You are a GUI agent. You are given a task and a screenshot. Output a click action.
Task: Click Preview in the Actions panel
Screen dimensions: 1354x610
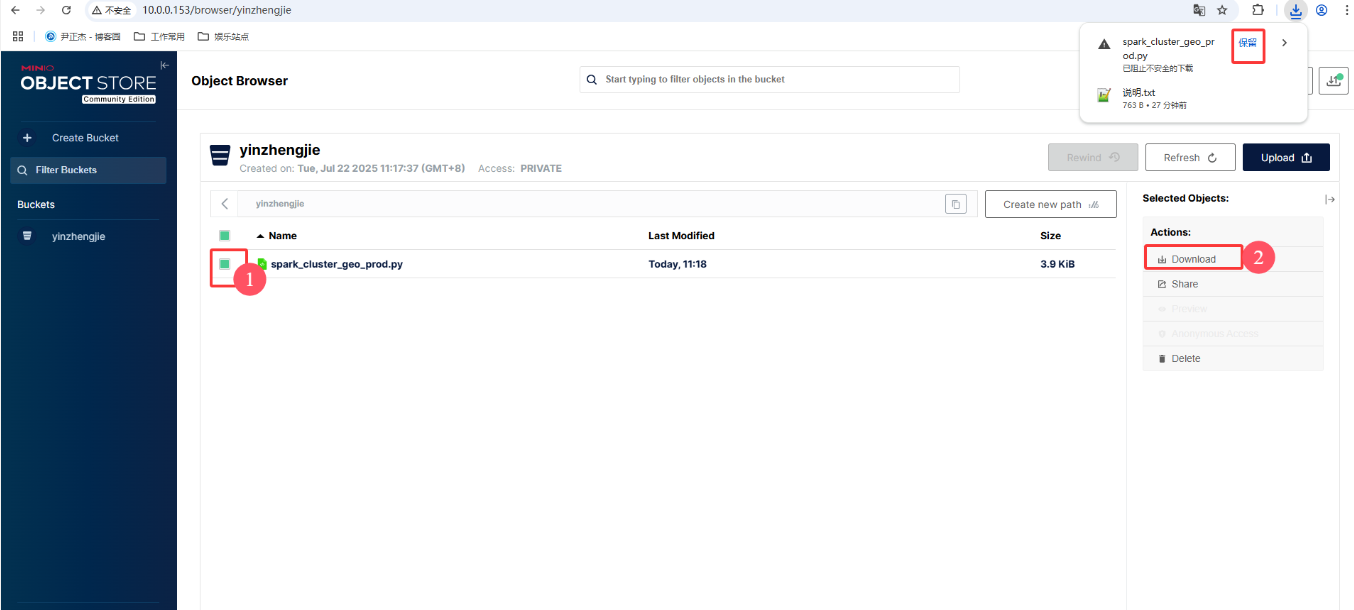[1233, 309]
